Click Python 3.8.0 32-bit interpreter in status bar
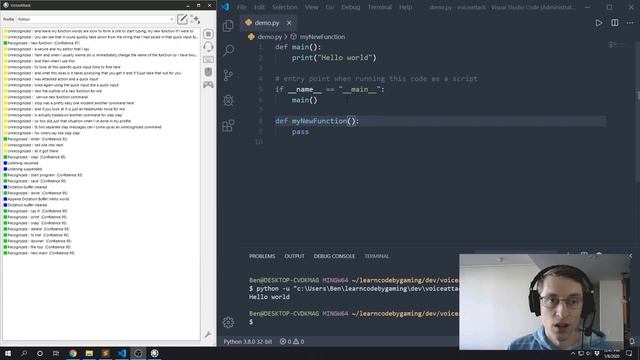The width and height of the screenshot is (640, 360). pos(247,342)
